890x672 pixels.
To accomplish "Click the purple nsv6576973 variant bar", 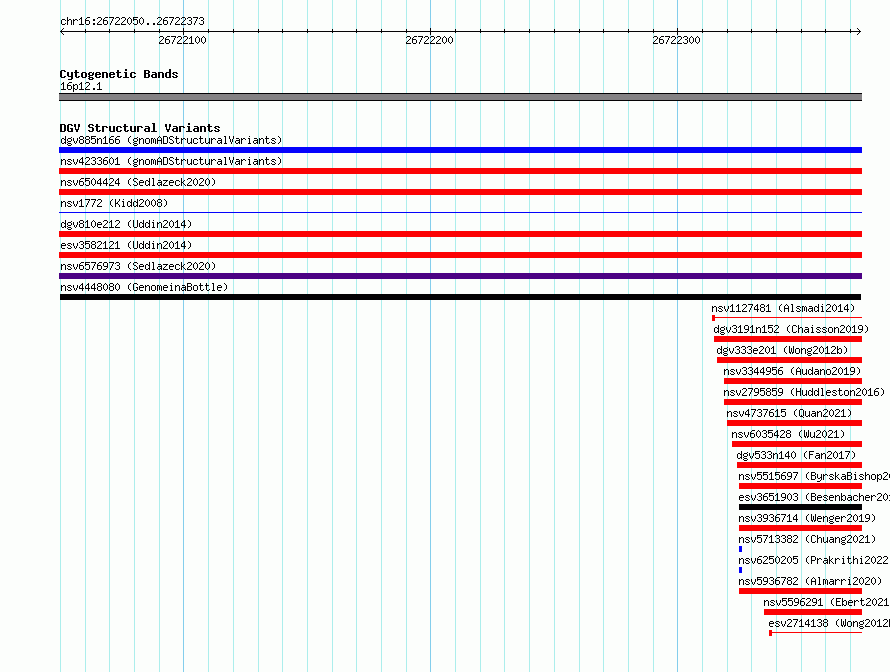I will 460,276.
